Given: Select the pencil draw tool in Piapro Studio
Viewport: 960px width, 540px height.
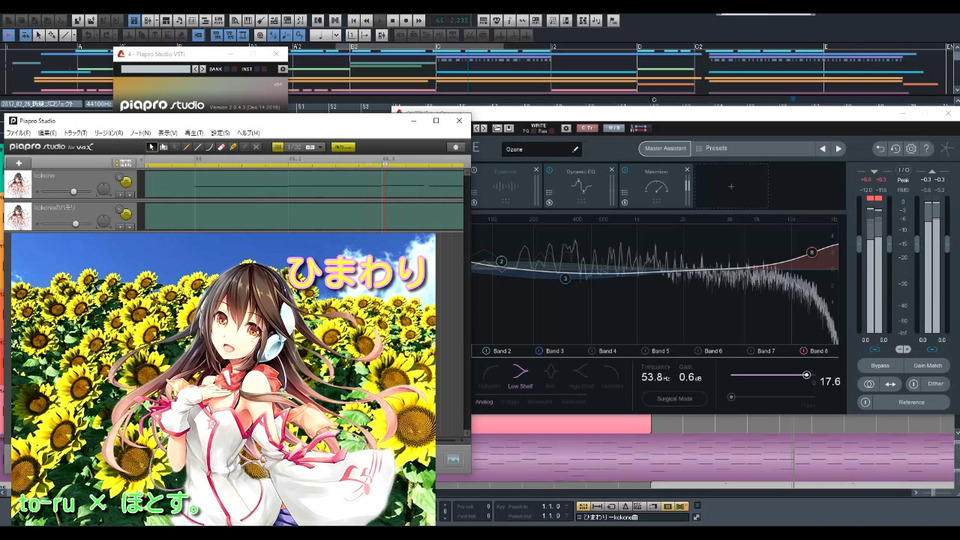Looking at the screenshot, I should (186, 147).
